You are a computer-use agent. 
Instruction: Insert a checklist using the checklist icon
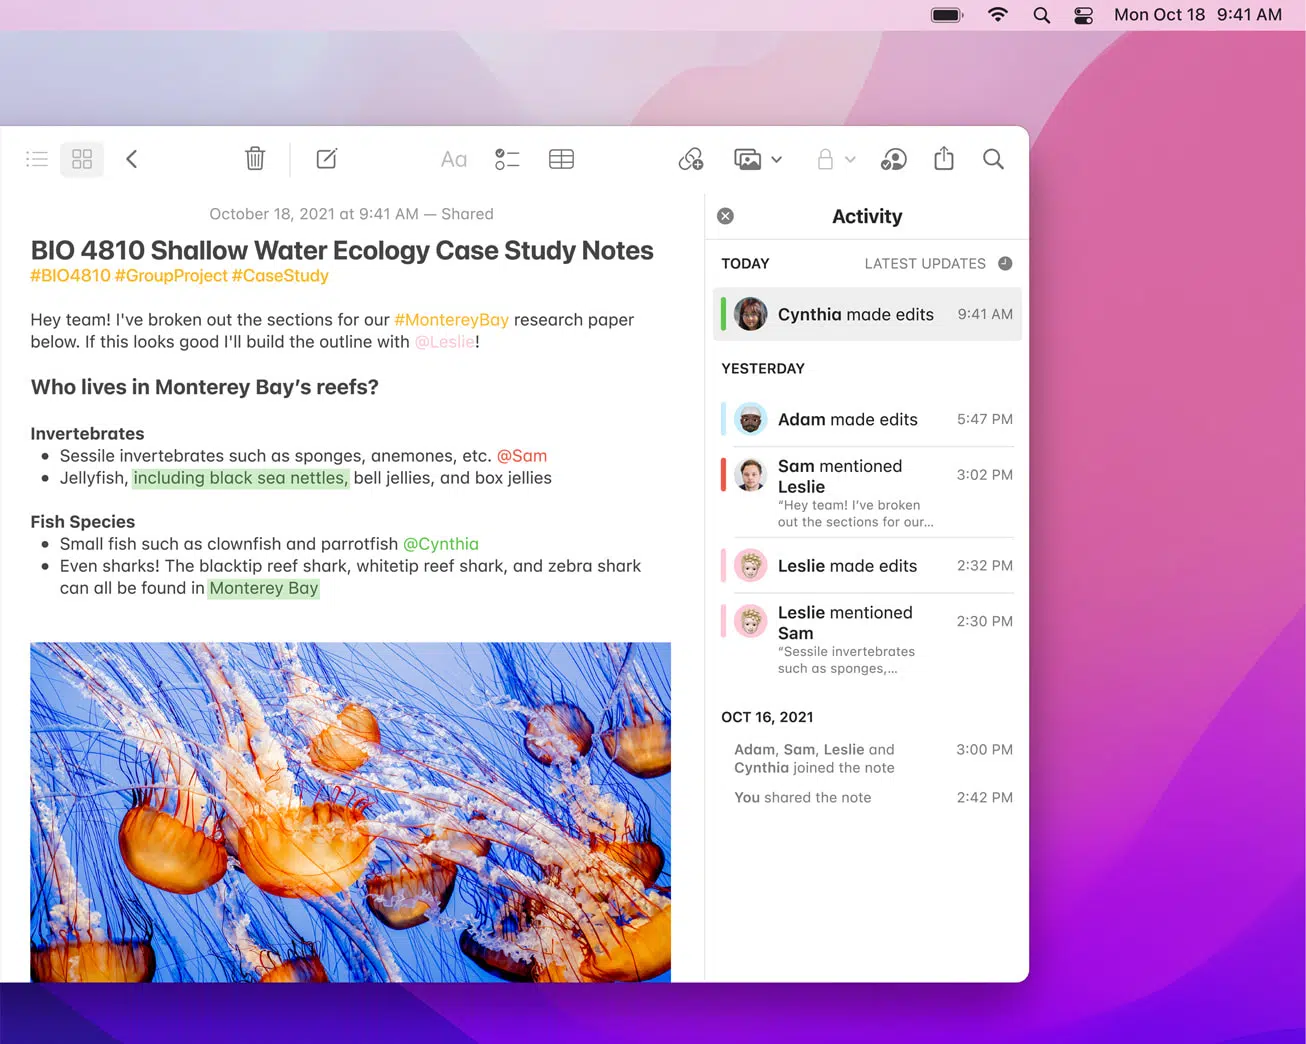[x=507, y=159]
